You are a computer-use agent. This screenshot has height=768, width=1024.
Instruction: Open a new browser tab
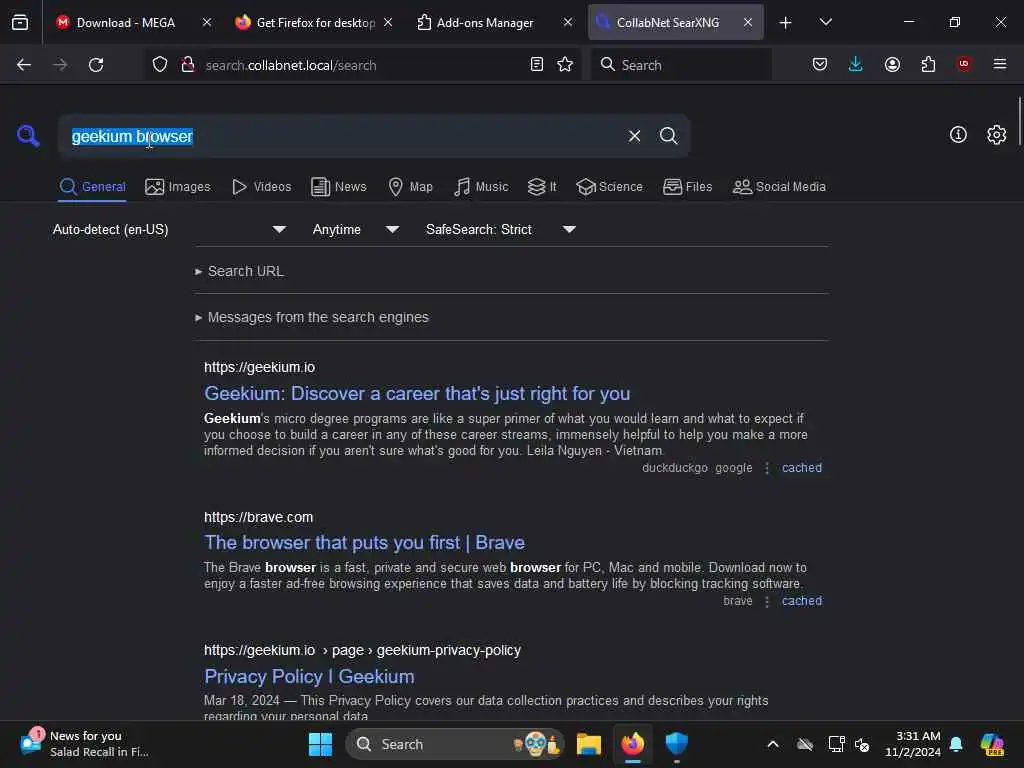click(786, 23)
